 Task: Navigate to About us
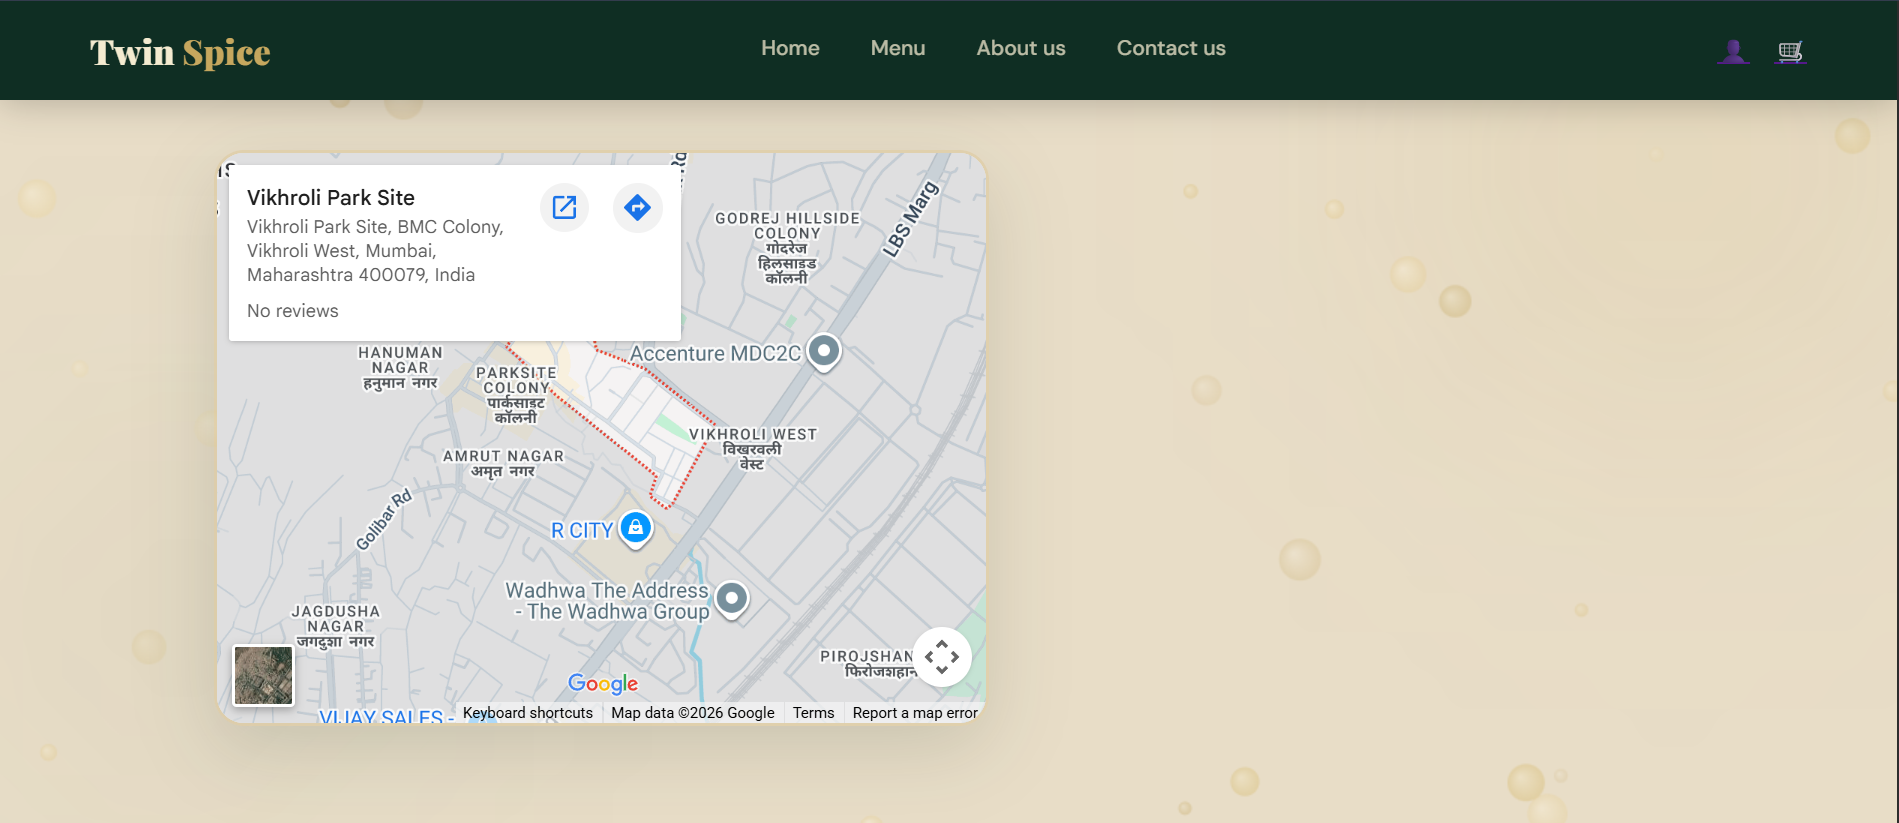pyautogui.click(x=1021, y=48)
